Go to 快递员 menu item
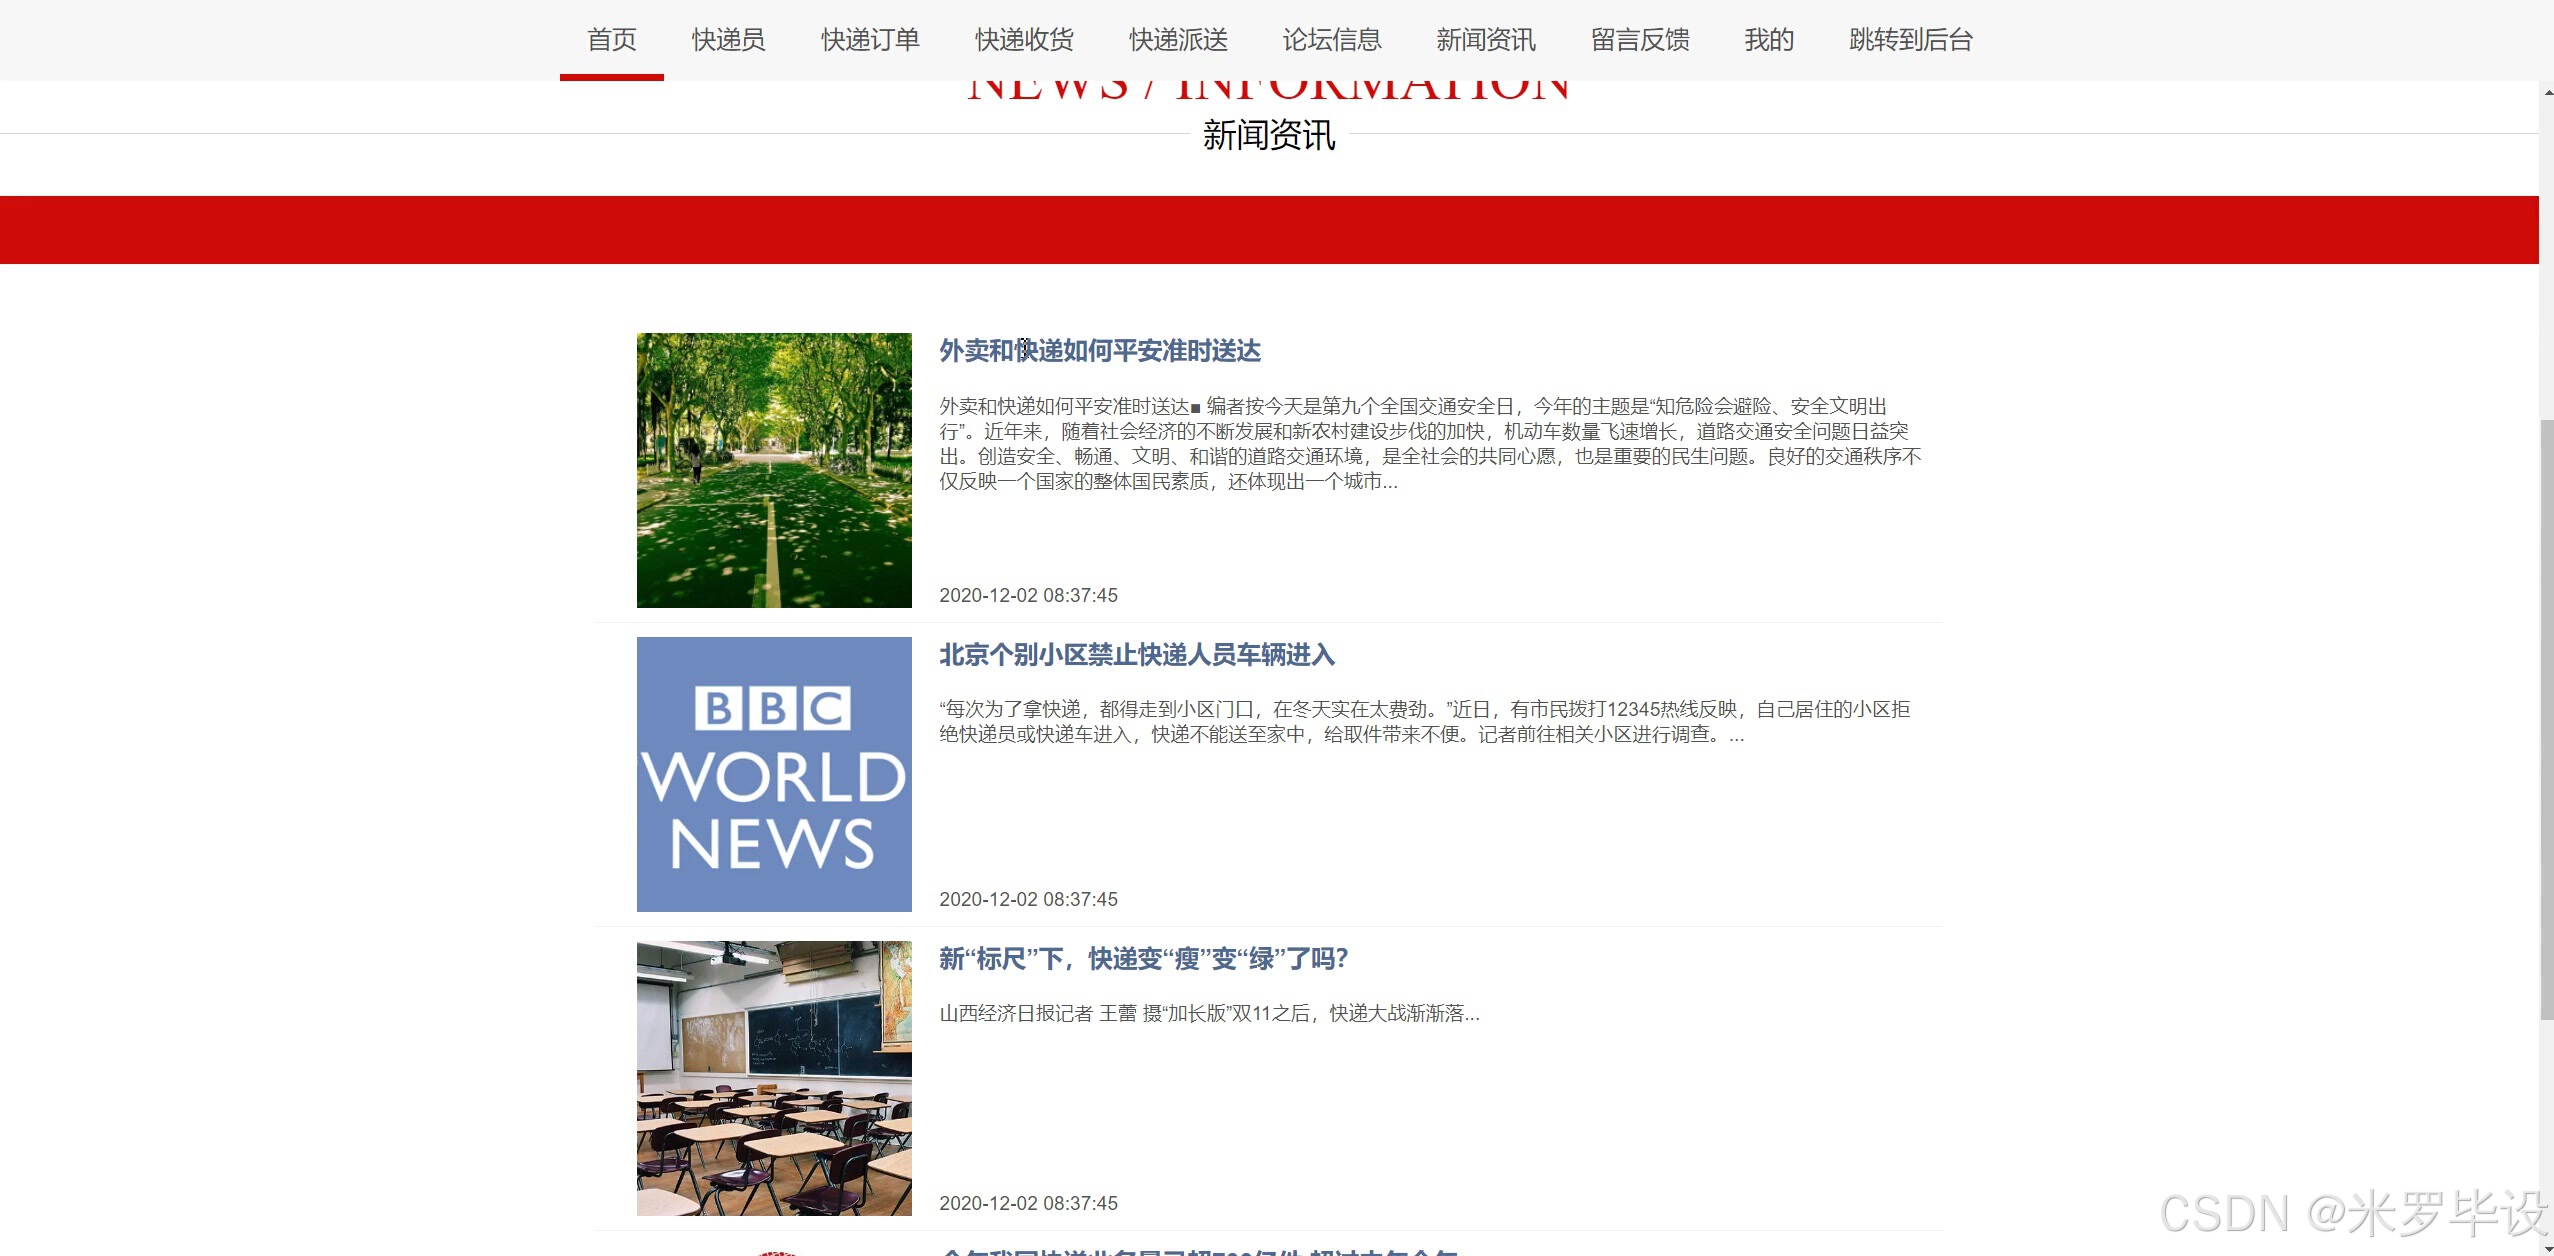This screenshot has height=1256, width=2554. pos(728,40)
